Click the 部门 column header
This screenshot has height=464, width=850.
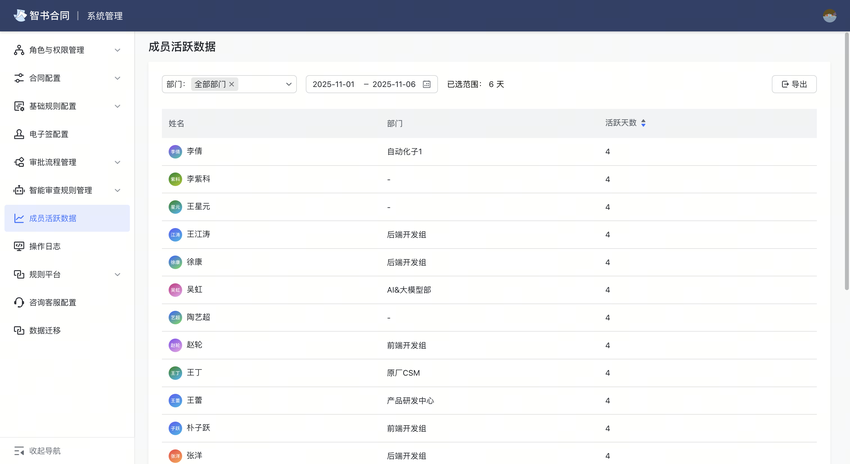click(x=395, y=124)
